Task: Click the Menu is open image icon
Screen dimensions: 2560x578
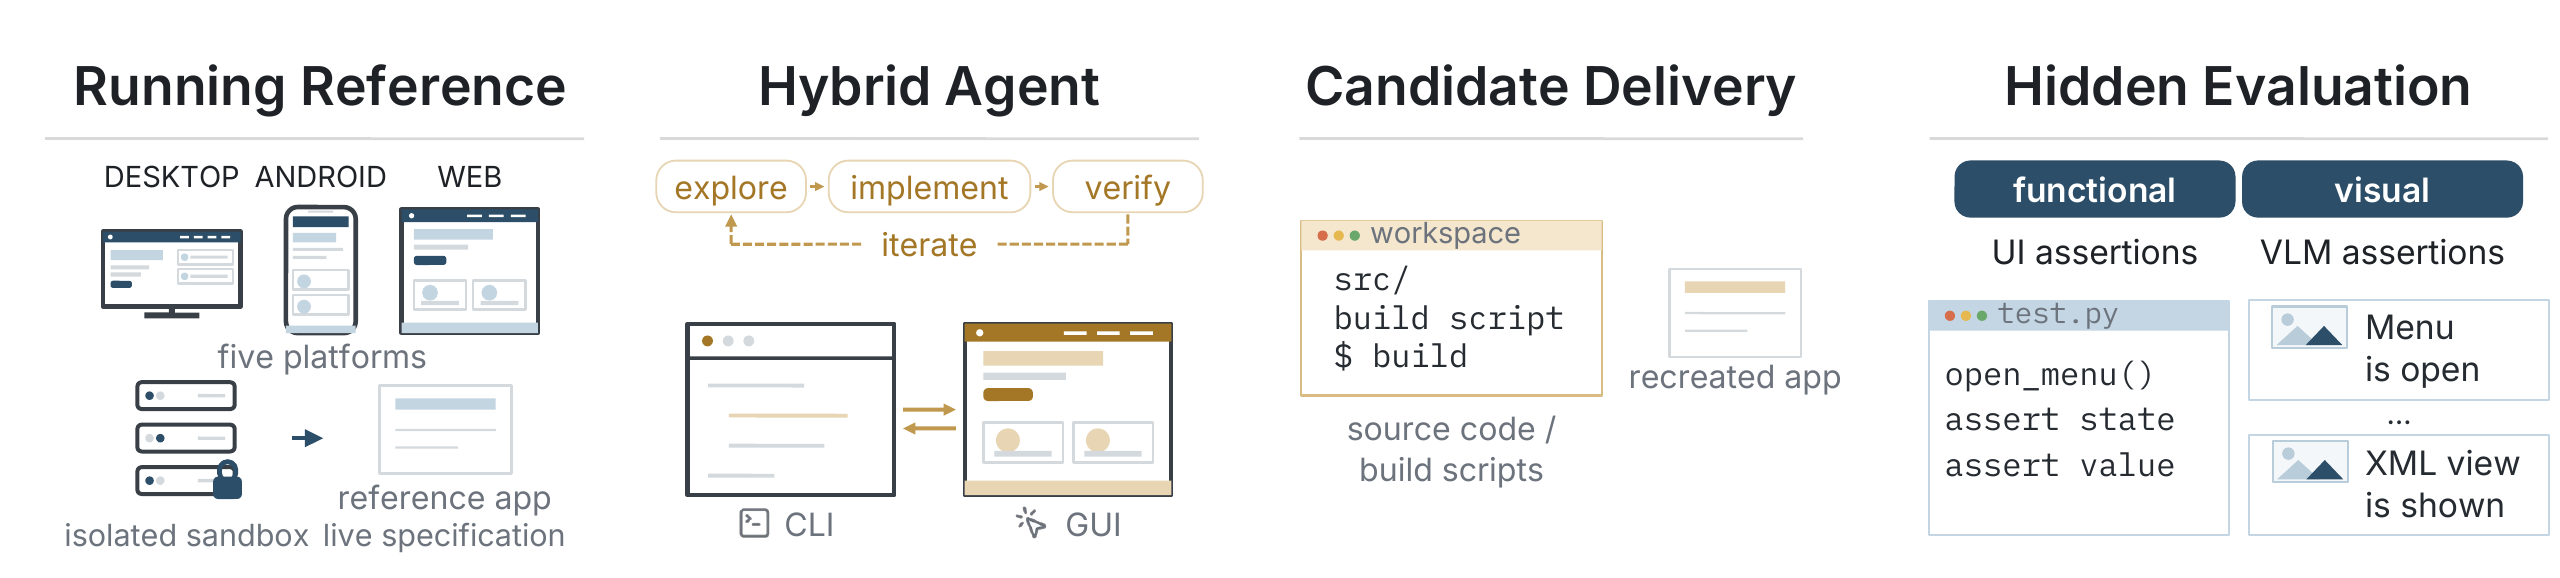Action: [x=2309, y=327]
